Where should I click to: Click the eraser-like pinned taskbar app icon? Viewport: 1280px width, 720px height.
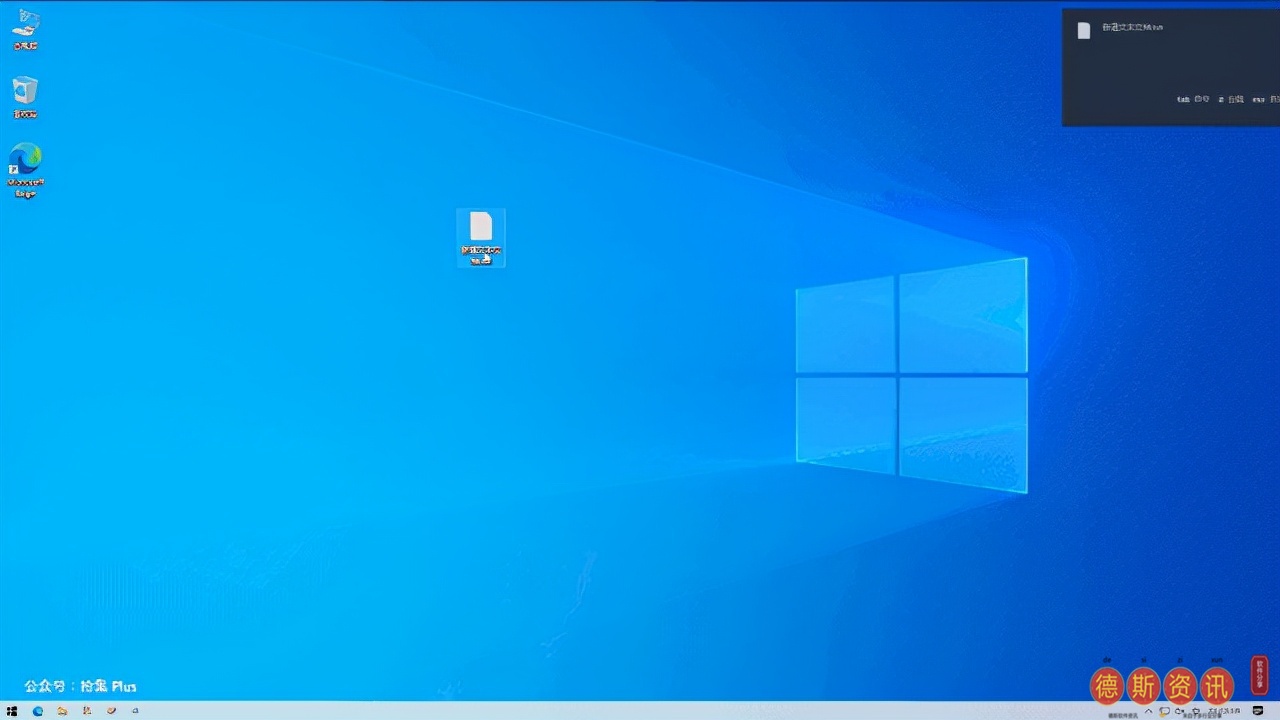click(x=111, y=711)
